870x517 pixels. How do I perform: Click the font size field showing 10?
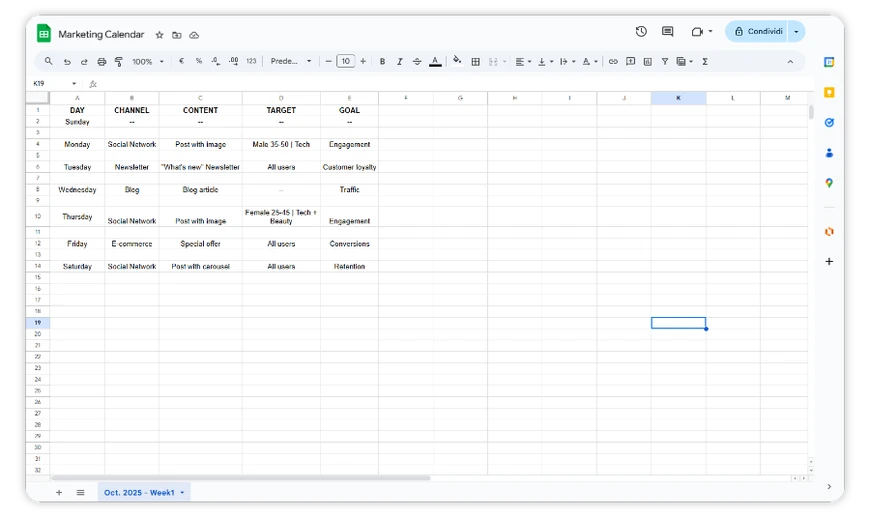[x=346, y=61]
